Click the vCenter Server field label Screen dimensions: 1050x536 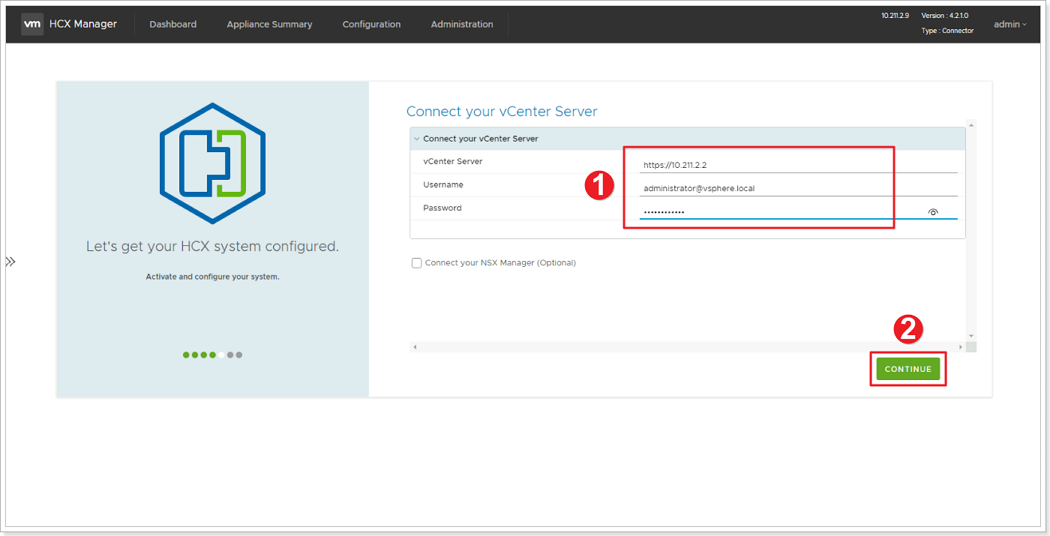pyautogui.click(x=453, y=161)
